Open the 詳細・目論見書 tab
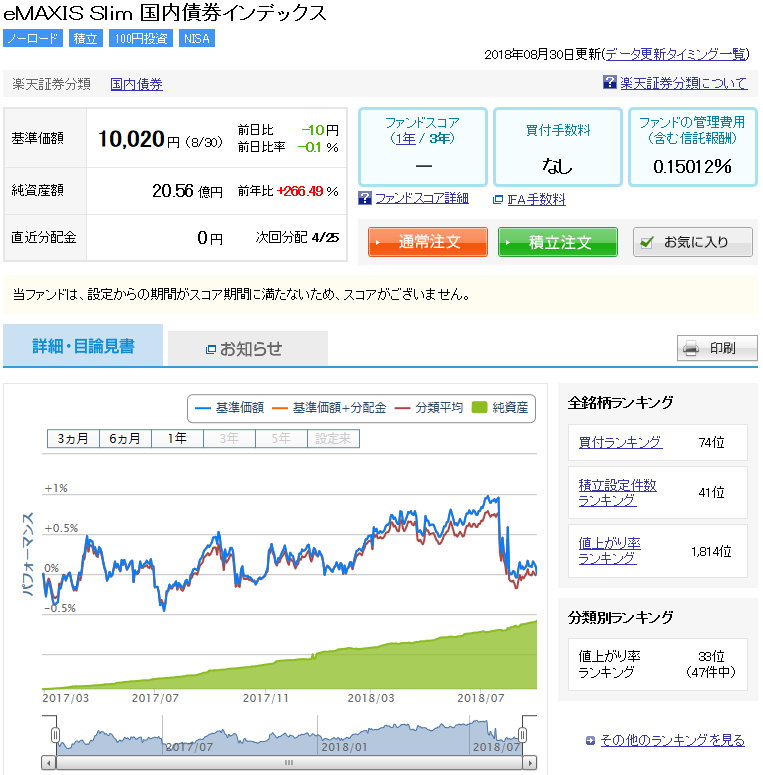The height and width of the screenshot is (775, 763). pyautogui.click(x=83, y=345)
